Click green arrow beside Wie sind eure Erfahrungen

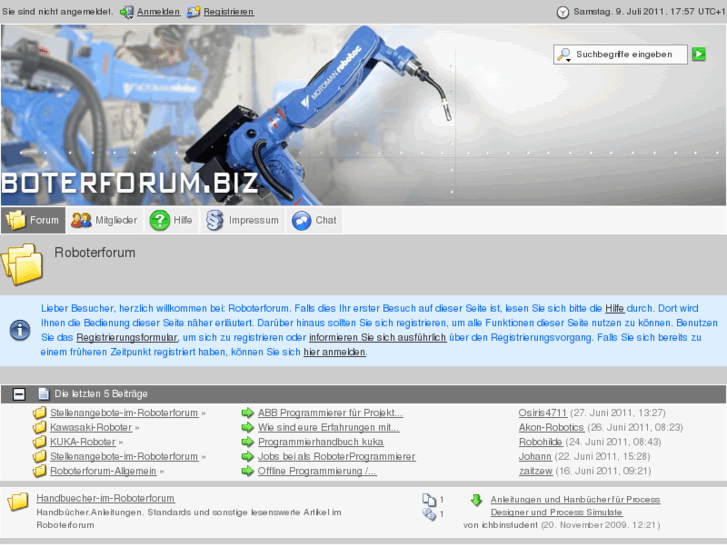(x=248, y=427)
